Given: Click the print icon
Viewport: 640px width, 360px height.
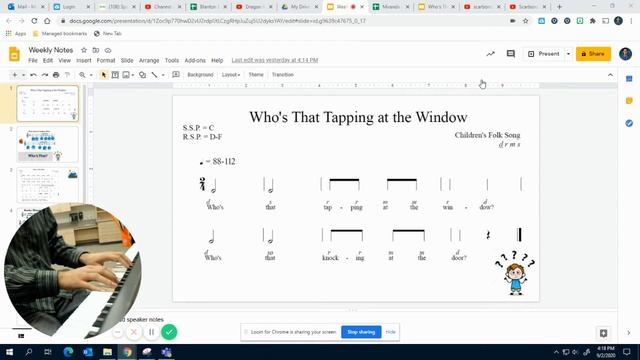Looking at the screenshot, I should [56, 75].
